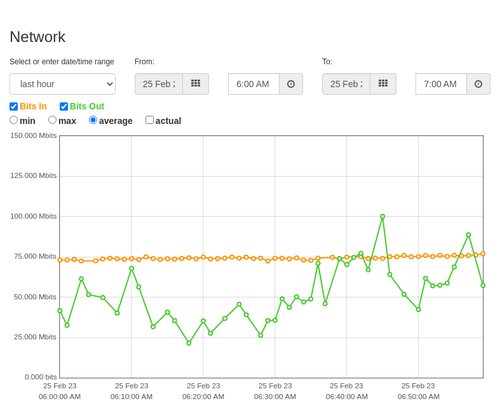Image resolution: width=500 pixels, height=403 pixels.
Task: Uncheck the Bits In checkbox
Action: tap(14, 106)
